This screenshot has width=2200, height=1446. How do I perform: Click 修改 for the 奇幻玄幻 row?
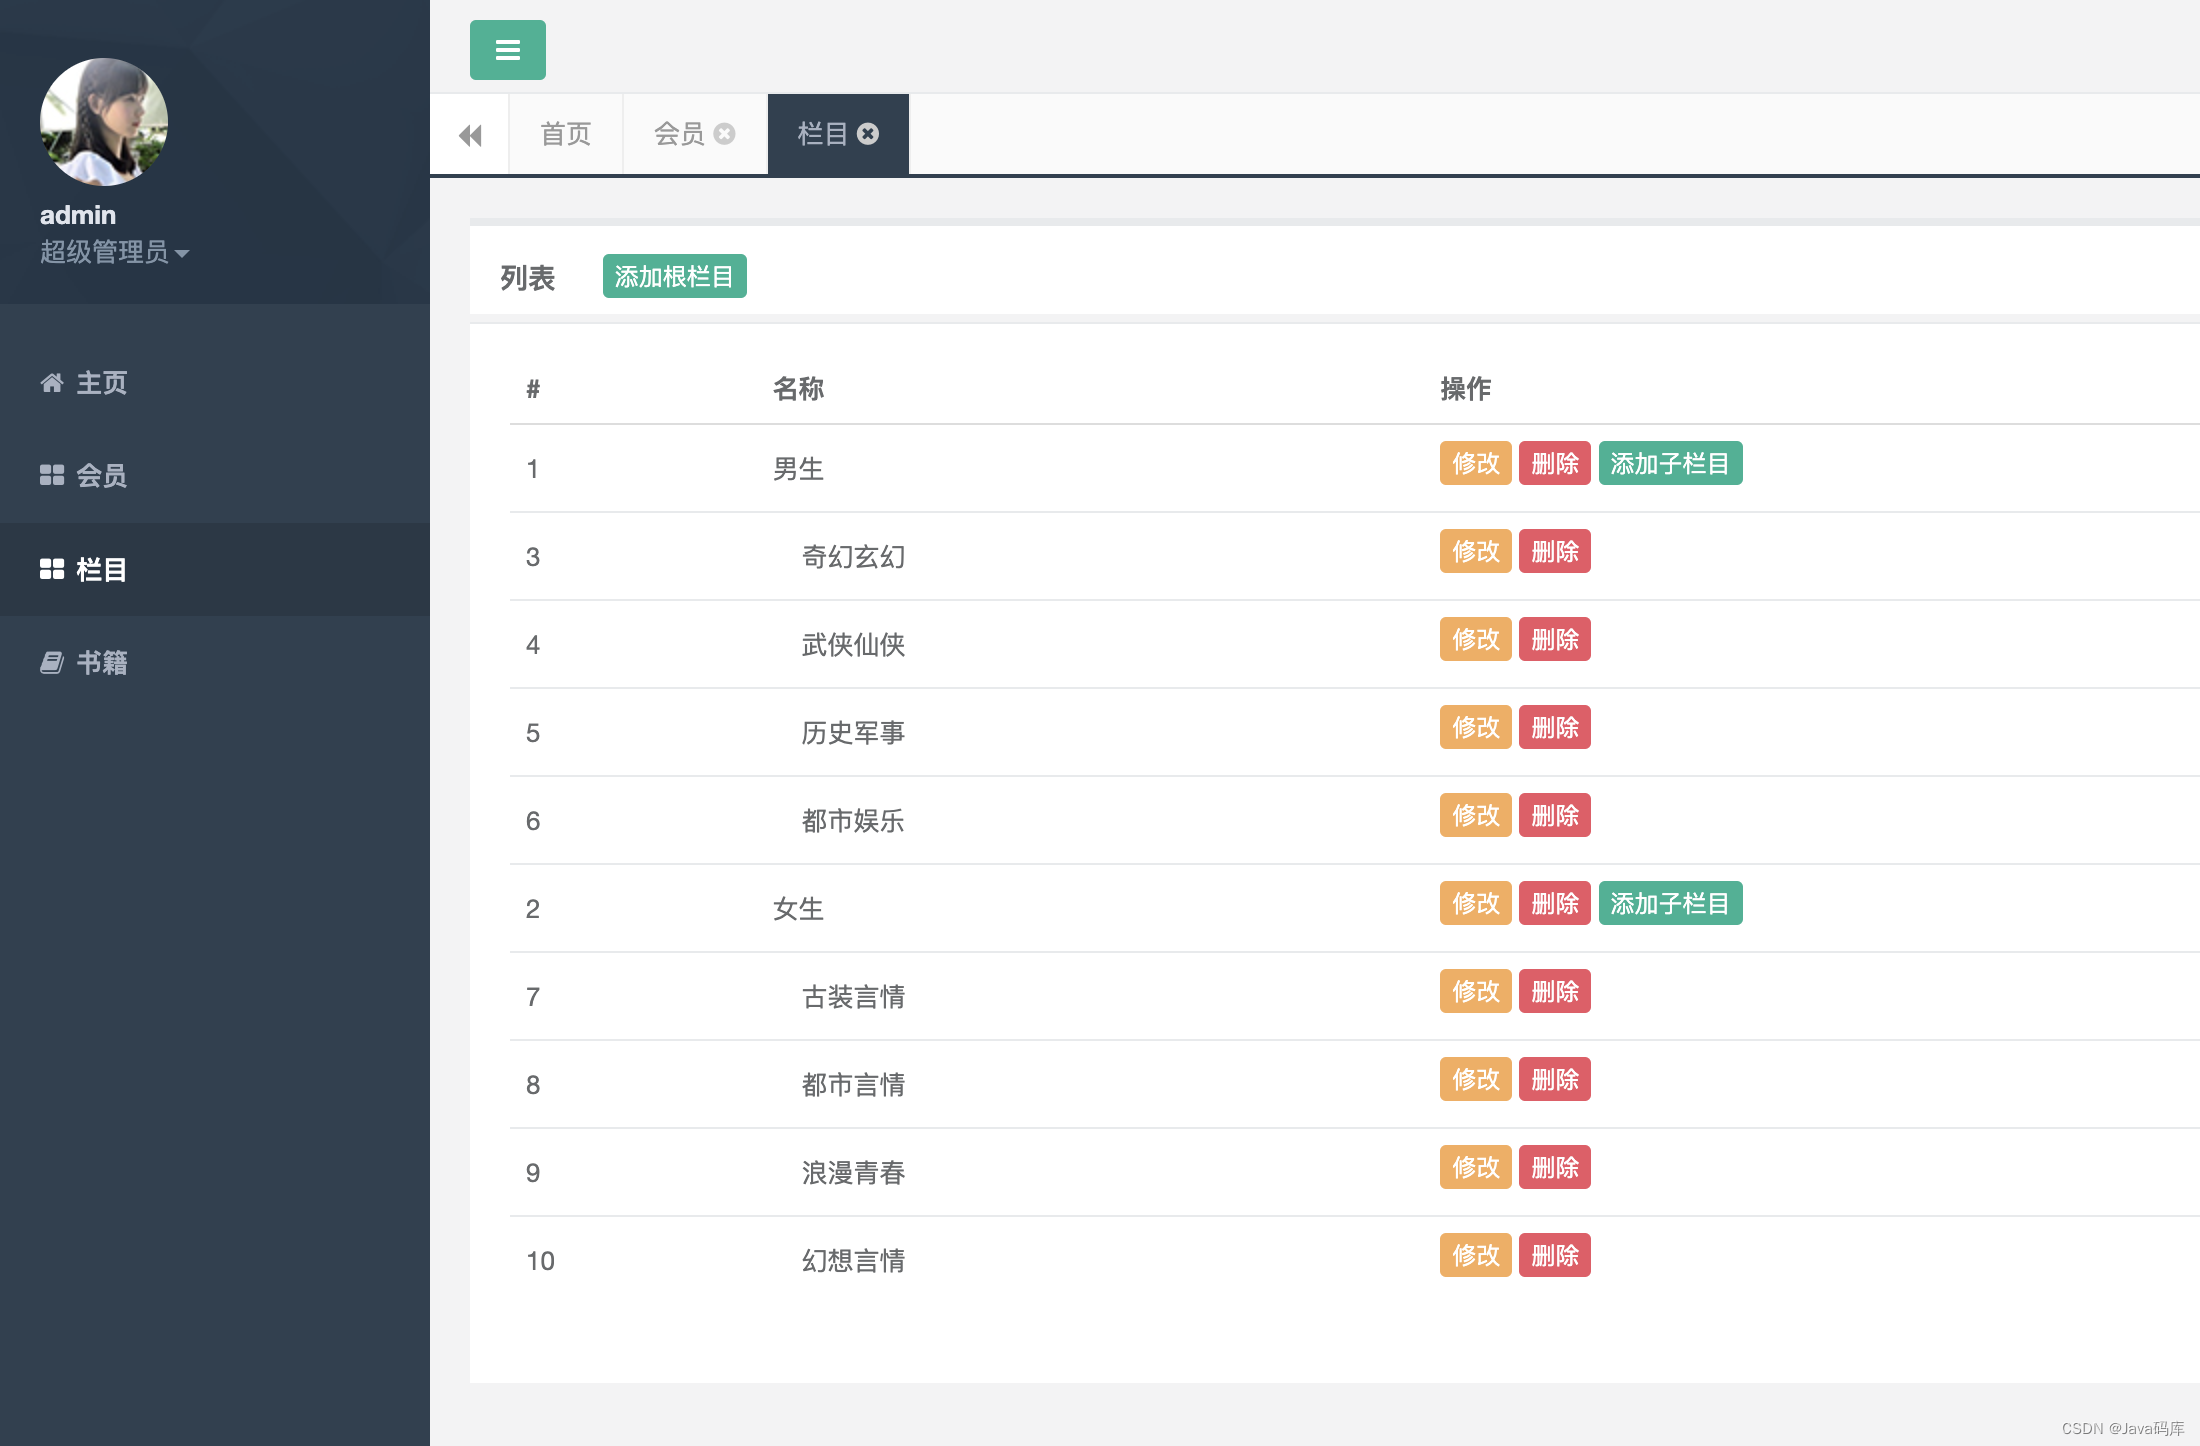1475,551
